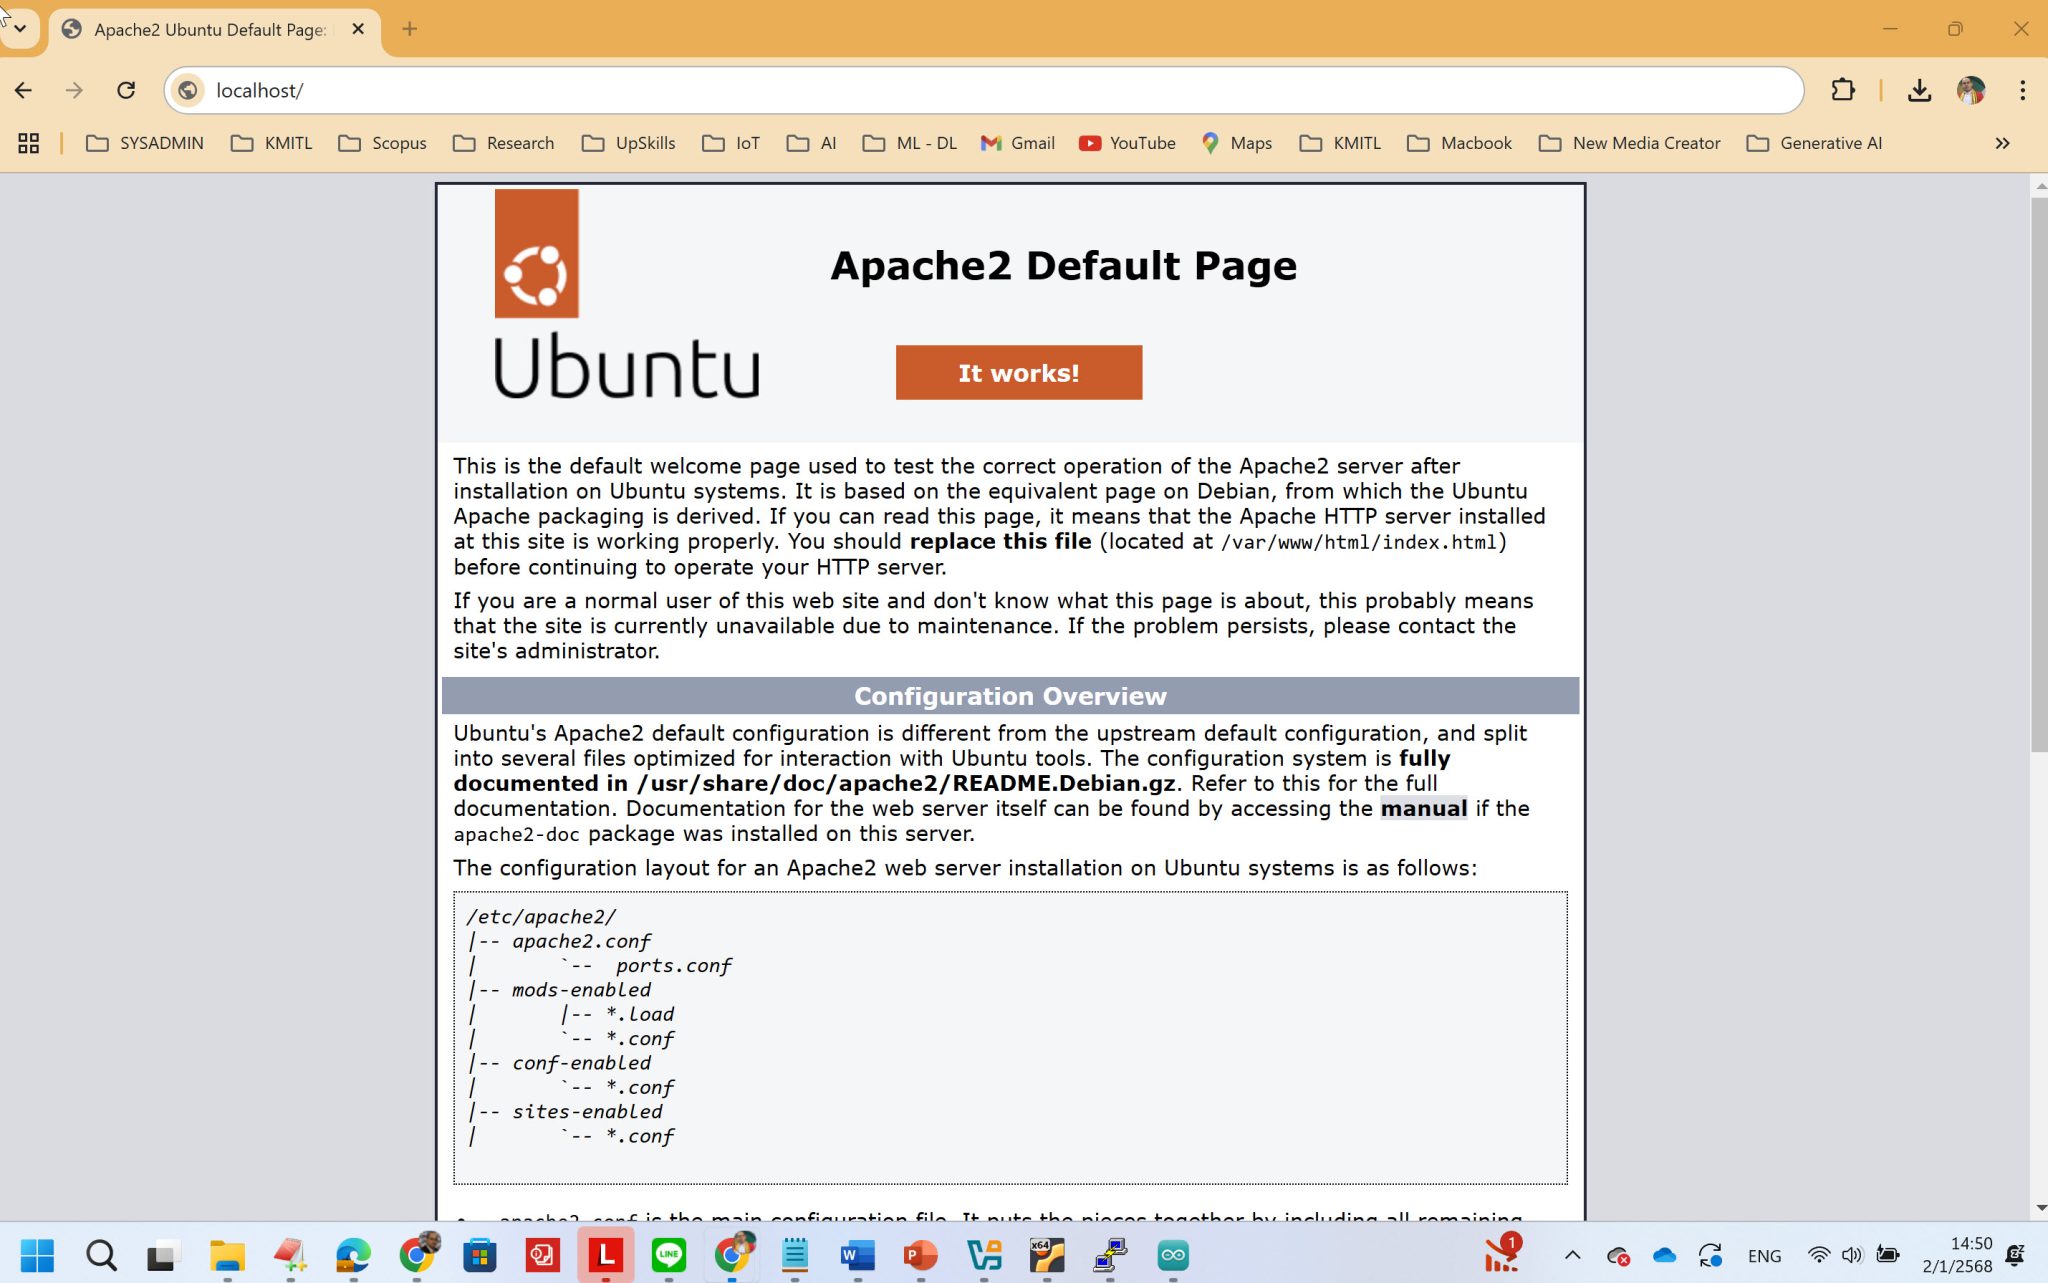Viewport: 2048px width, 1283px height.
Task: Open a new browser tab
Action: pos(409,29)
